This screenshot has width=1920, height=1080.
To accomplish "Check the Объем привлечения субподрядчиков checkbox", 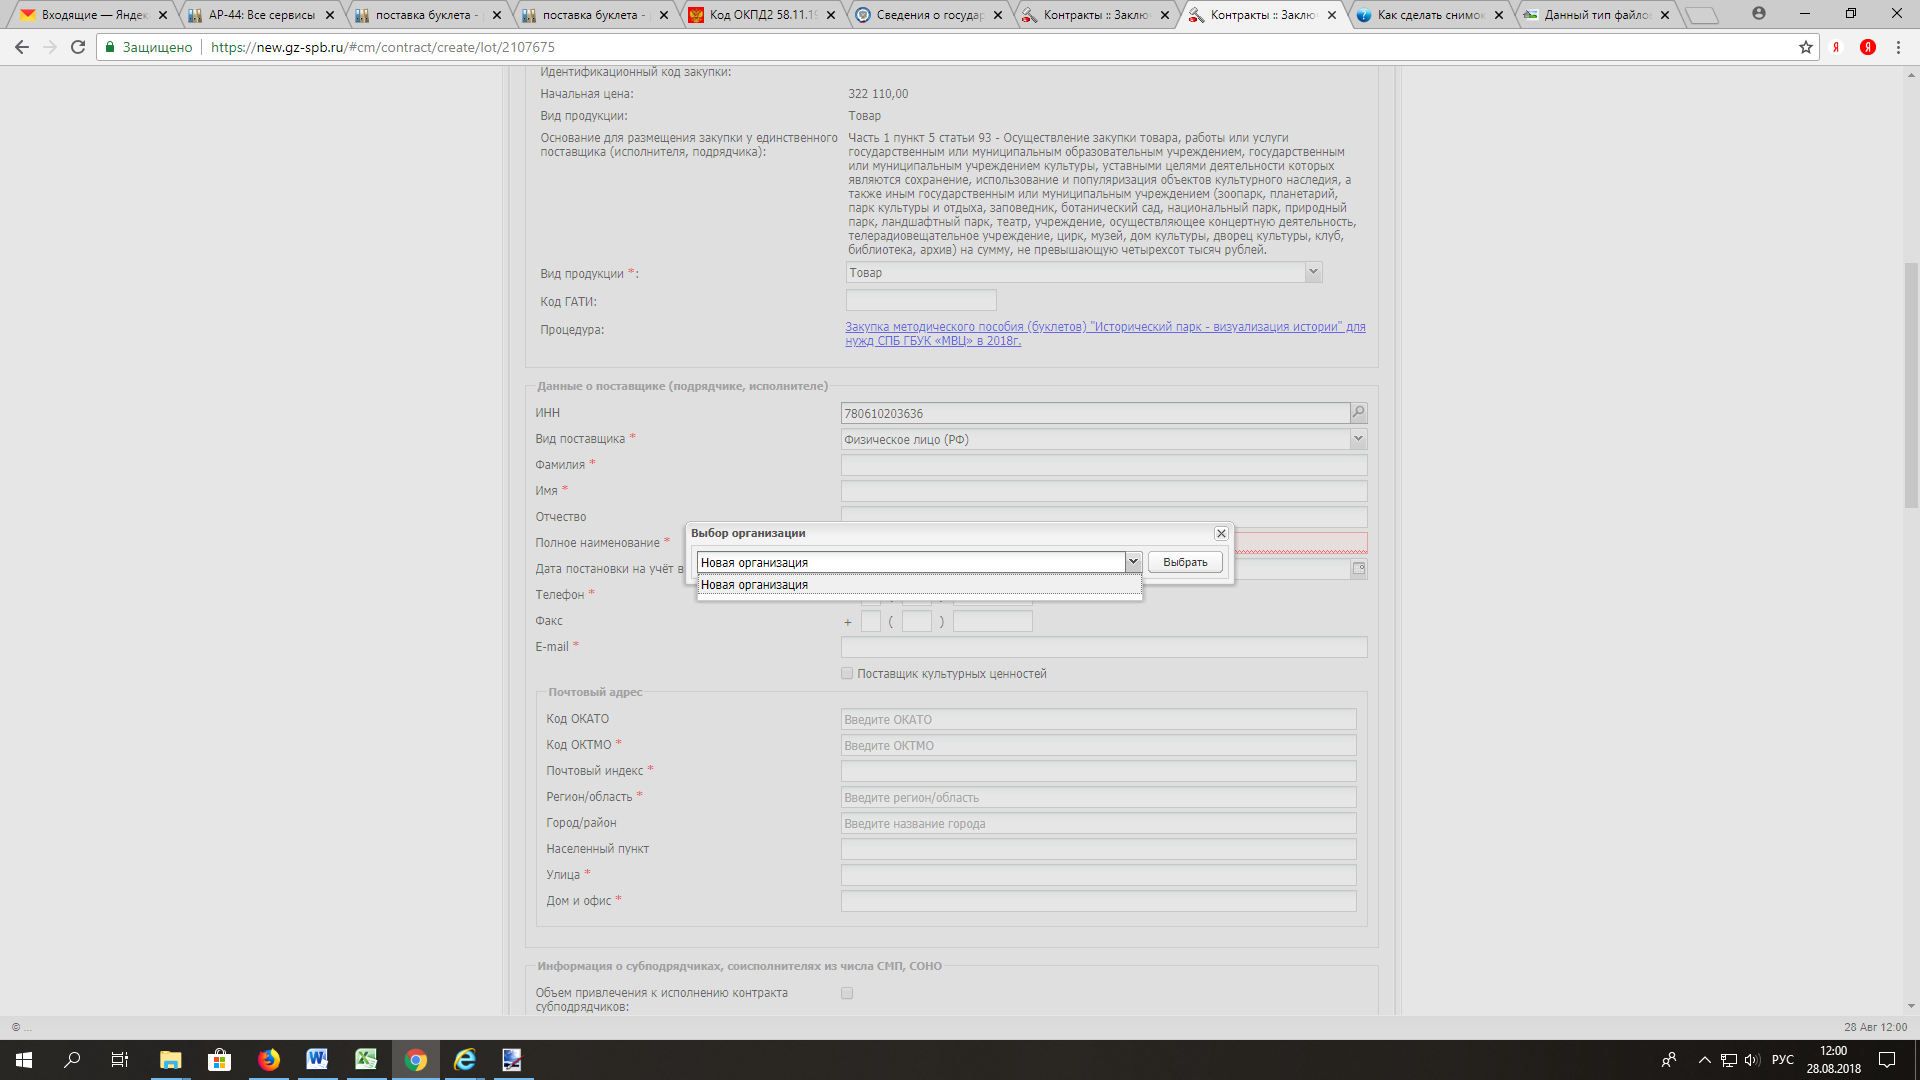I will [x=847, y=993].
